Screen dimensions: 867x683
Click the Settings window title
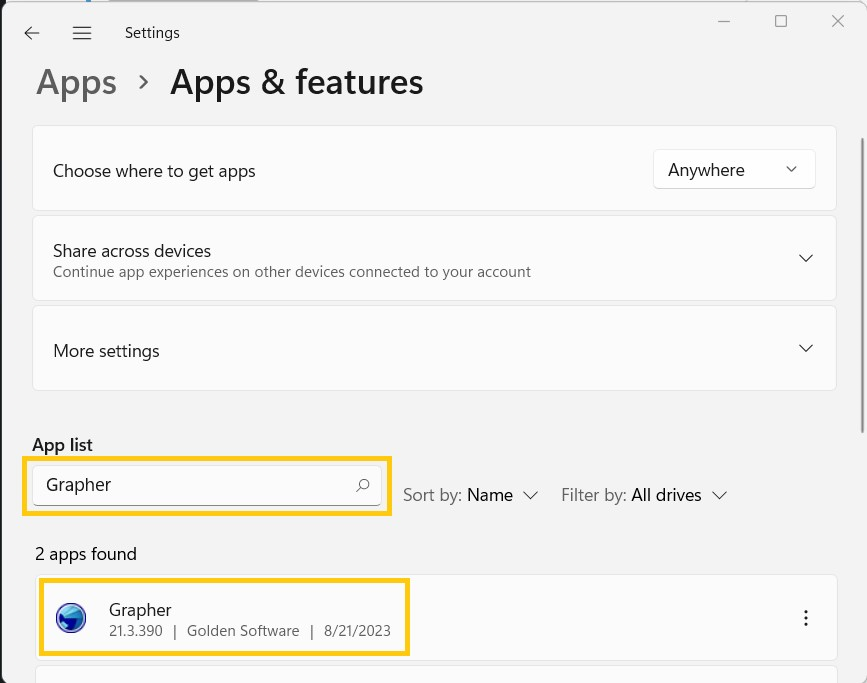[x=152, y=33]
